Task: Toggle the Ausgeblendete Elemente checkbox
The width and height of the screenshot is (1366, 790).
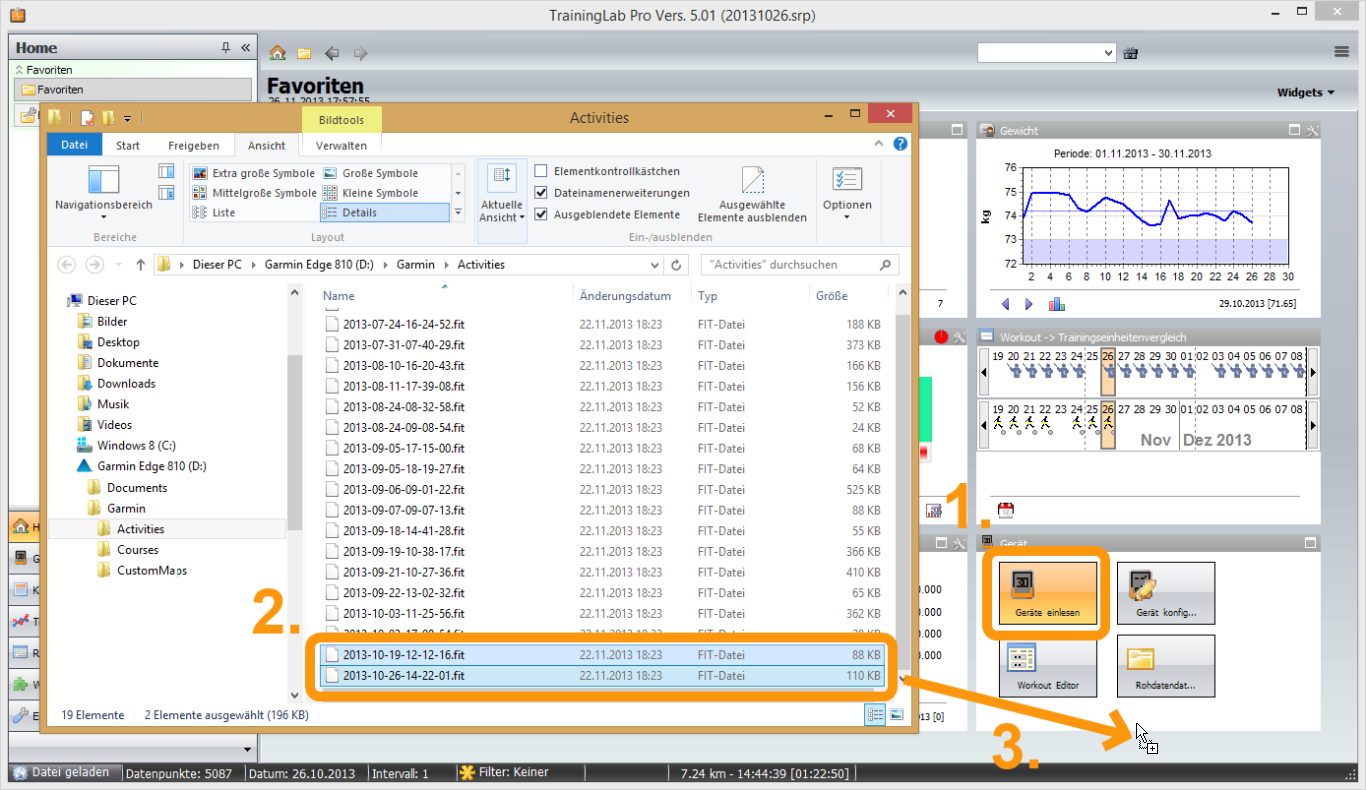Action: coord(541,214)
